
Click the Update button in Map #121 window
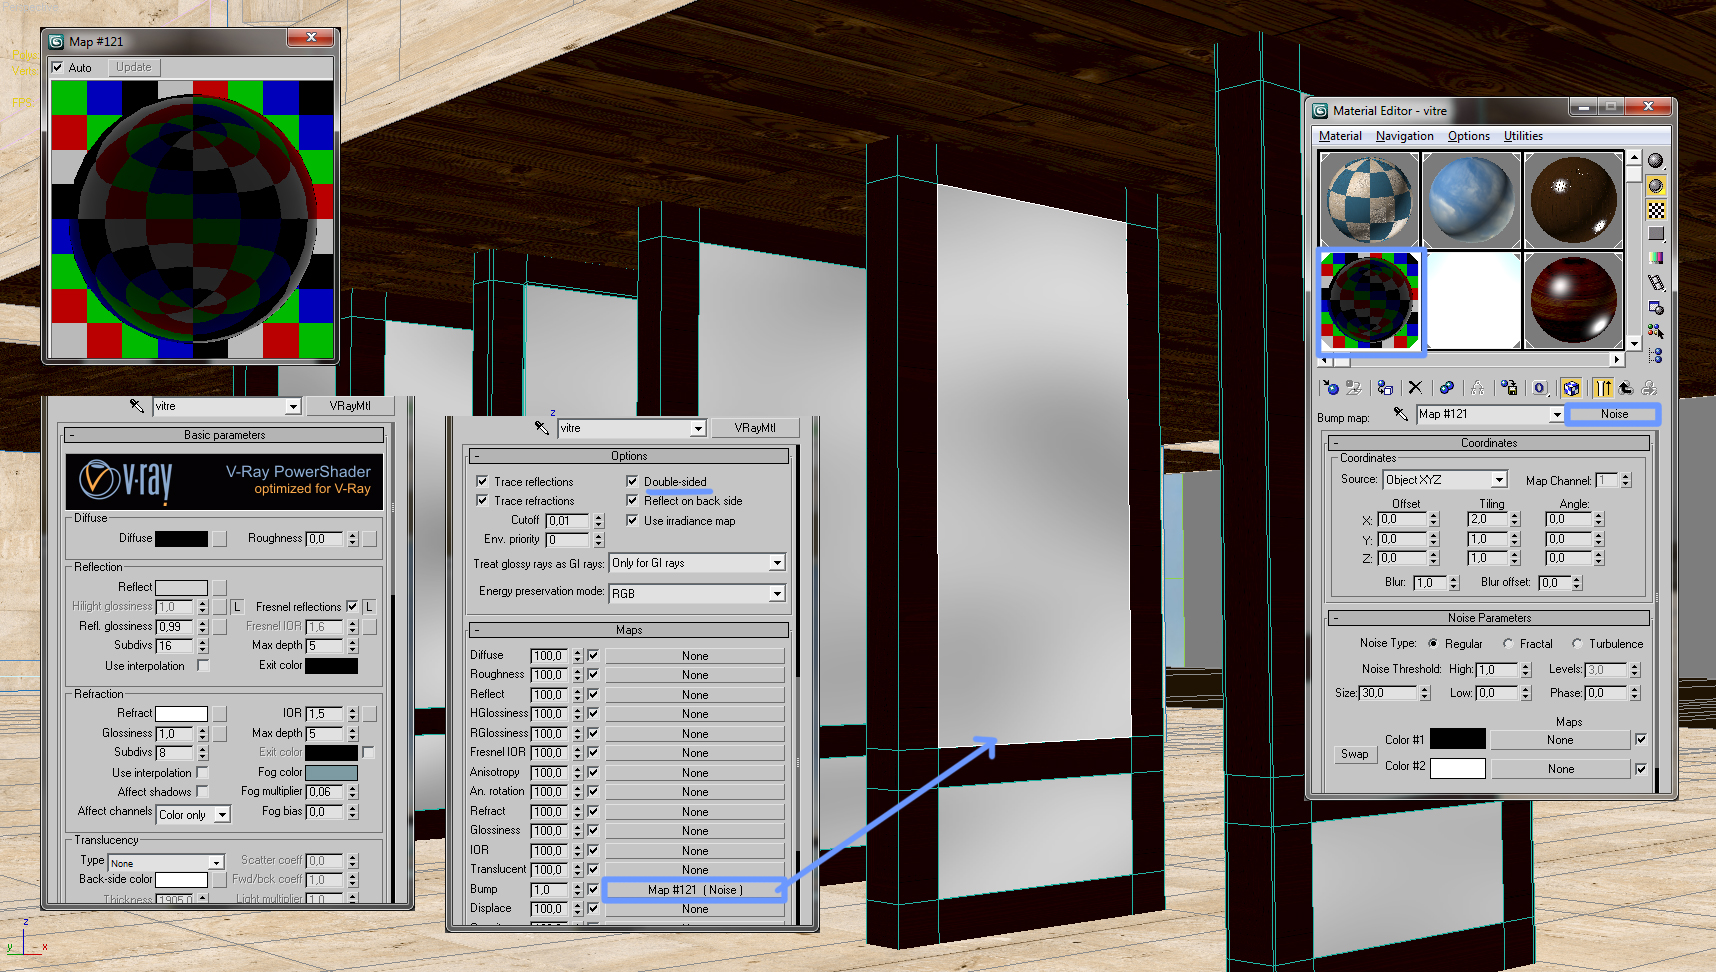(x=134, y=67)
